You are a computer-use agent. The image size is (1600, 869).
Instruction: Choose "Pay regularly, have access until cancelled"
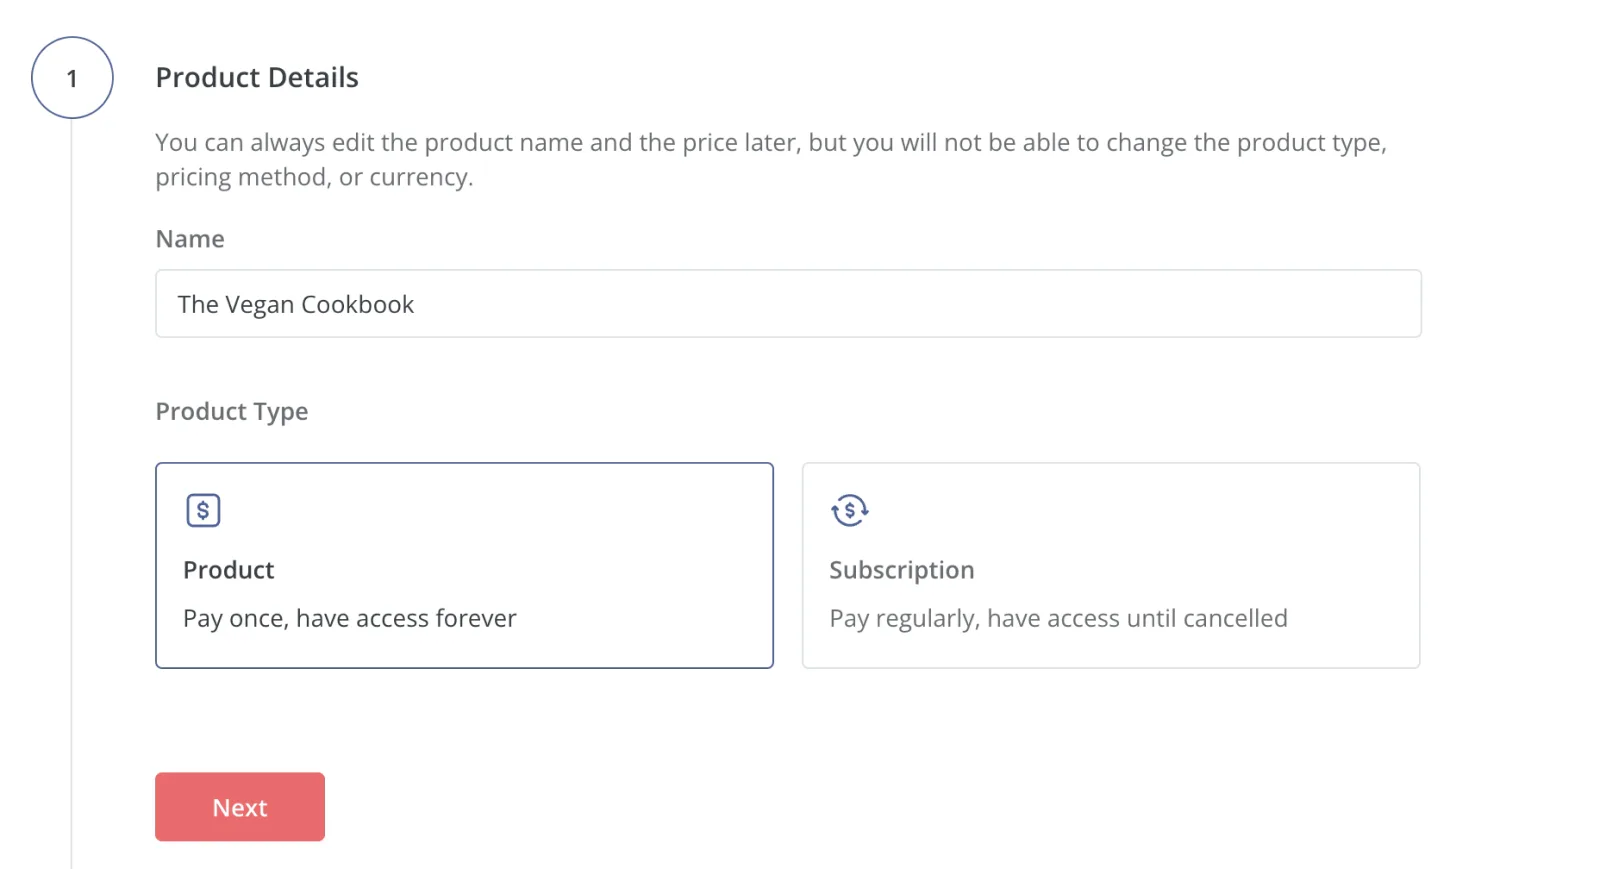[x=1058, y=619]
